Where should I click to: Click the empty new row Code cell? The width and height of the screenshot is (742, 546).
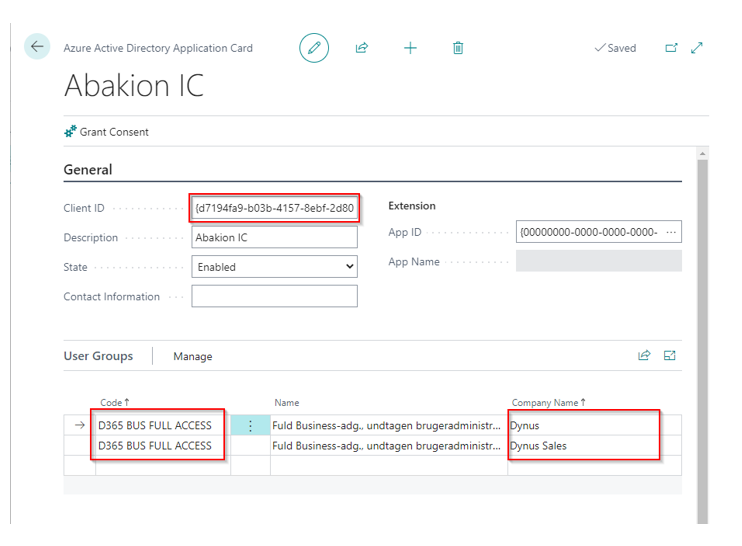click(163, 466)
